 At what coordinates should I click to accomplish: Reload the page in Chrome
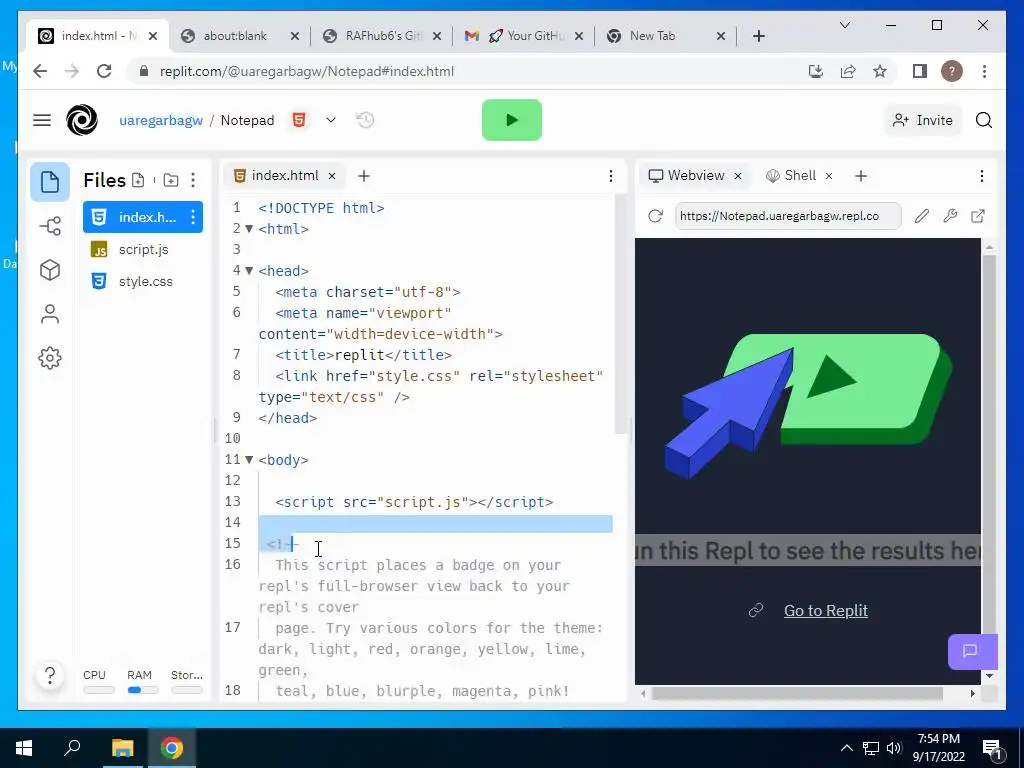[x=104, y=71]
